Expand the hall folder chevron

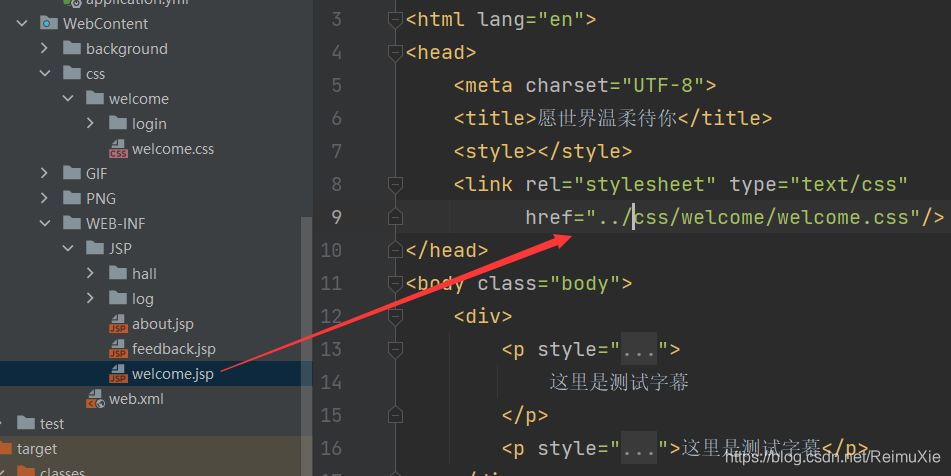click(x=90, y=273)
